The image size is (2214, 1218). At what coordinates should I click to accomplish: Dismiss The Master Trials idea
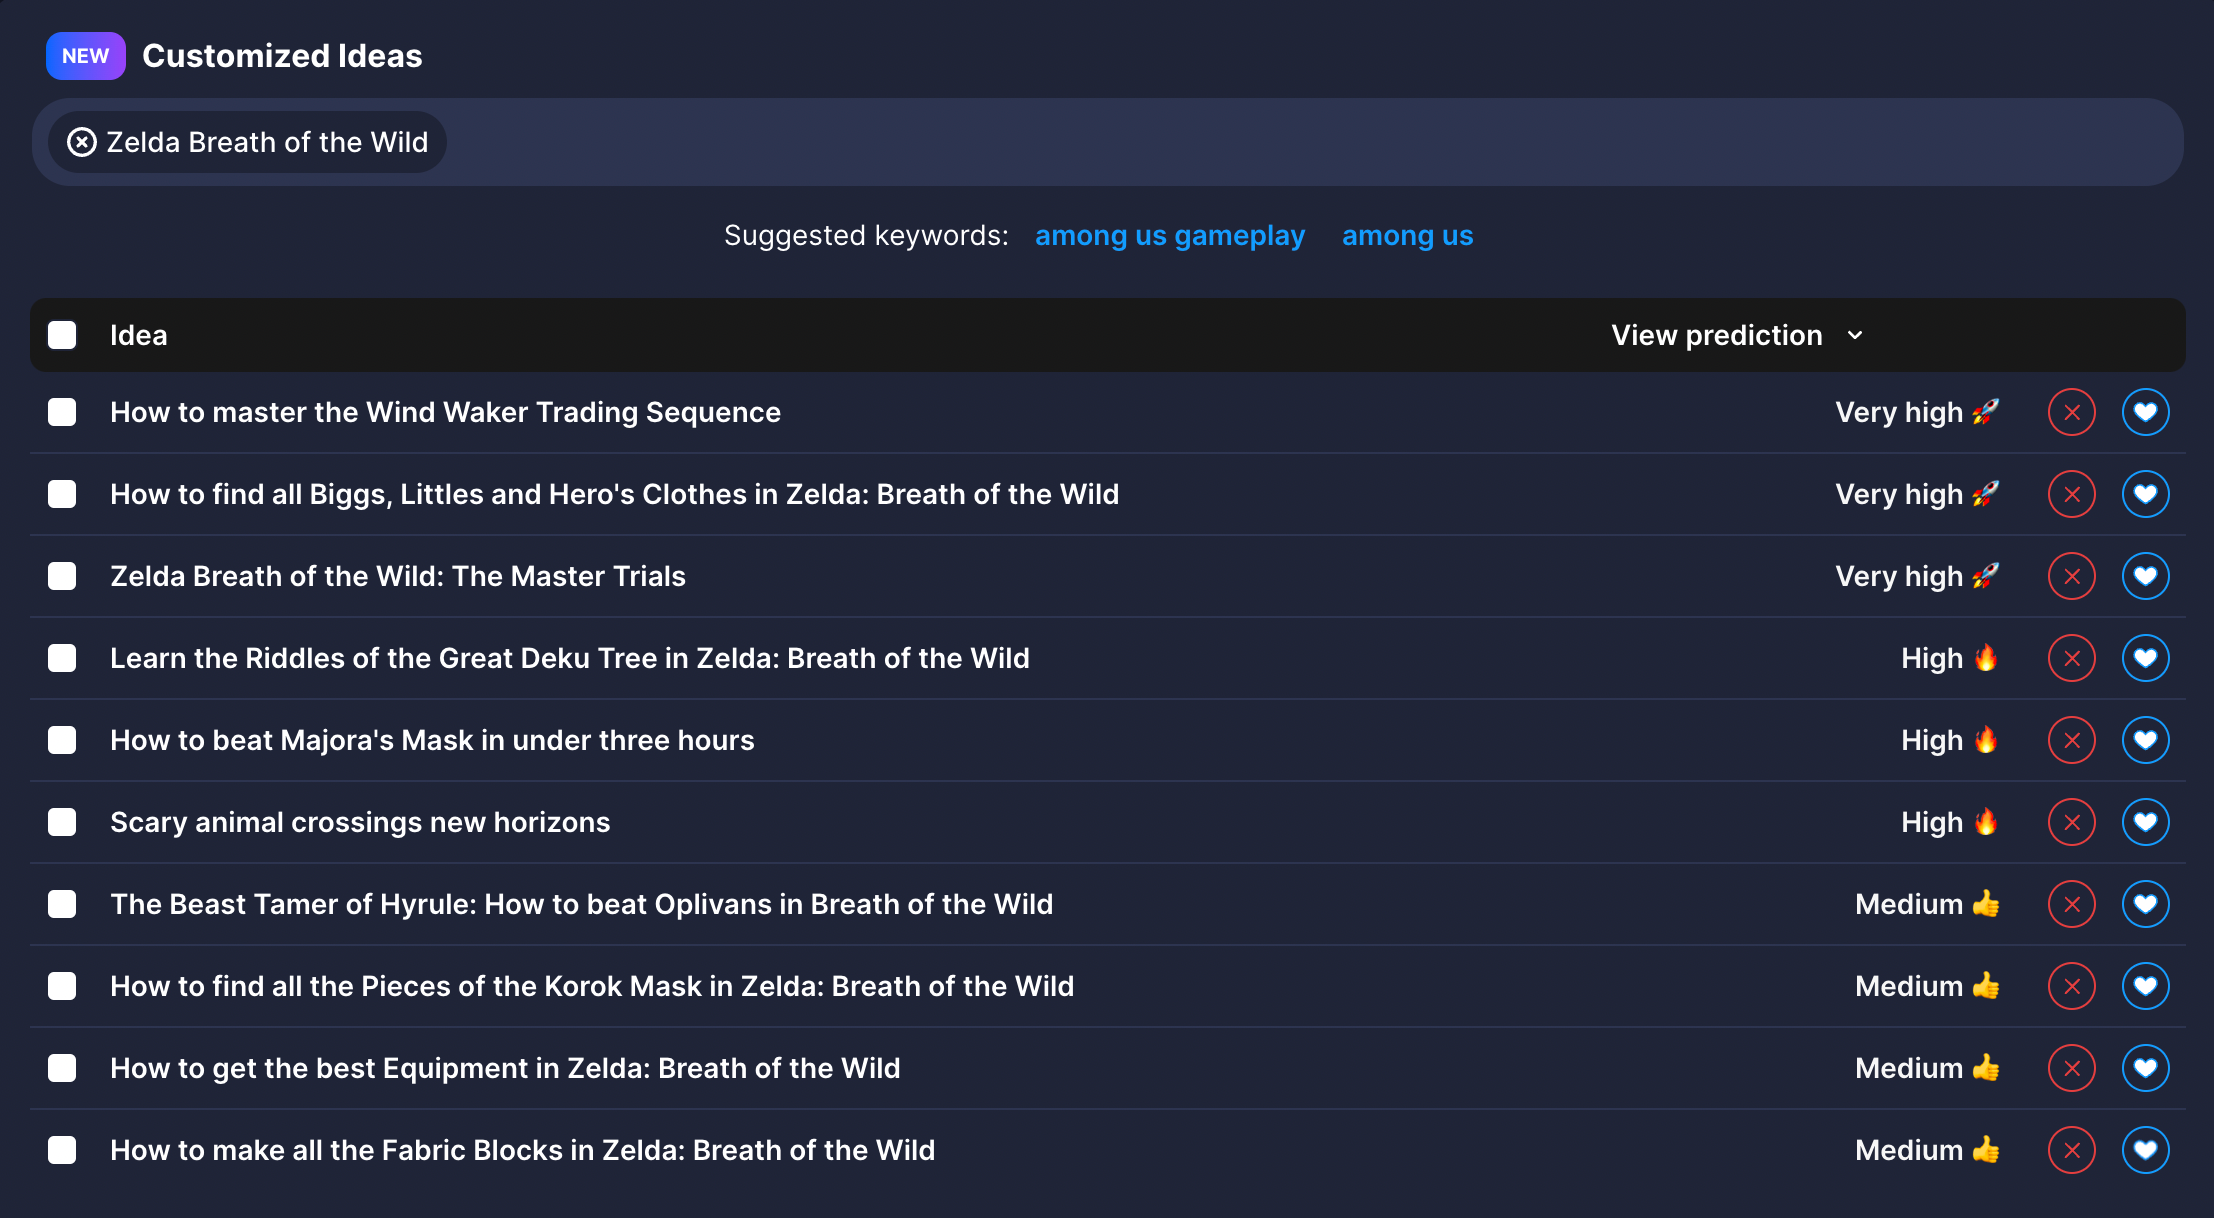(x=2071, y=576)
